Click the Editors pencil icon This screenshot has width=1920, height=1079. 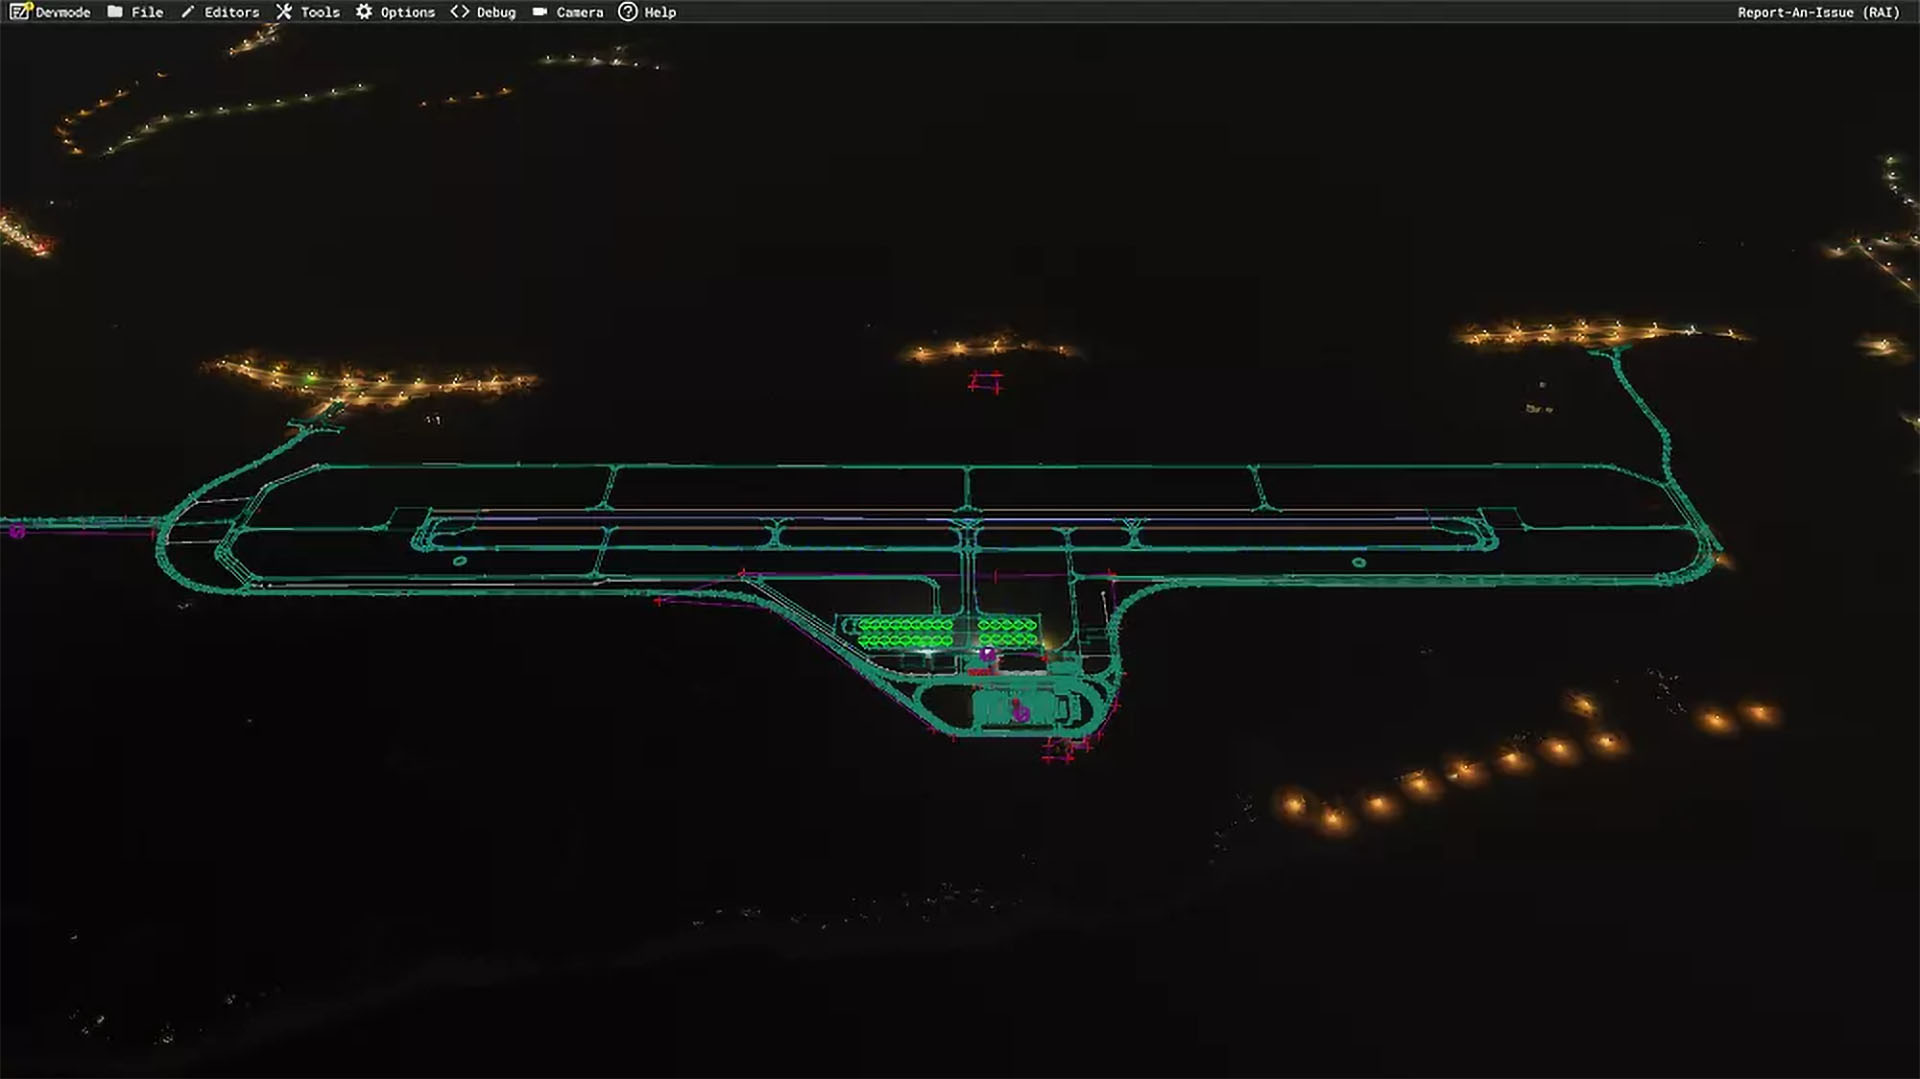pyautogui.click(x=187, y=12)
